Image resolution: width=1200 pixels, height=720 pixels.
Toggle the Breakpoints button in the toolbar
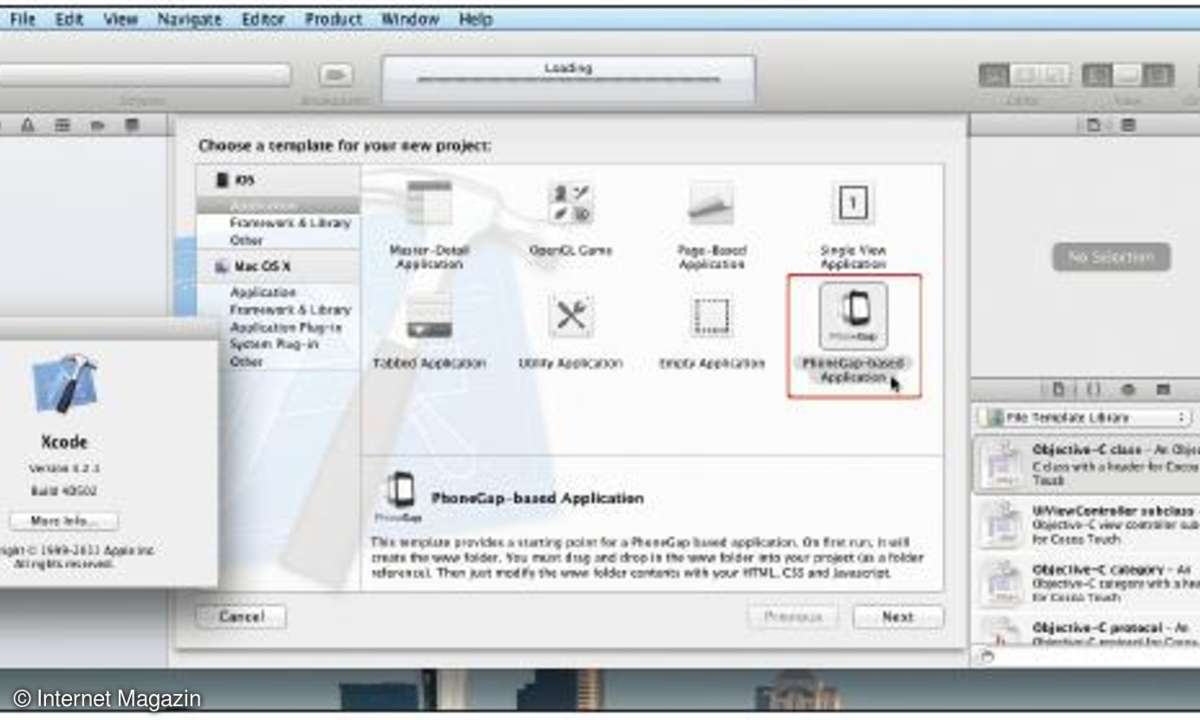click(x=337, y=75)
